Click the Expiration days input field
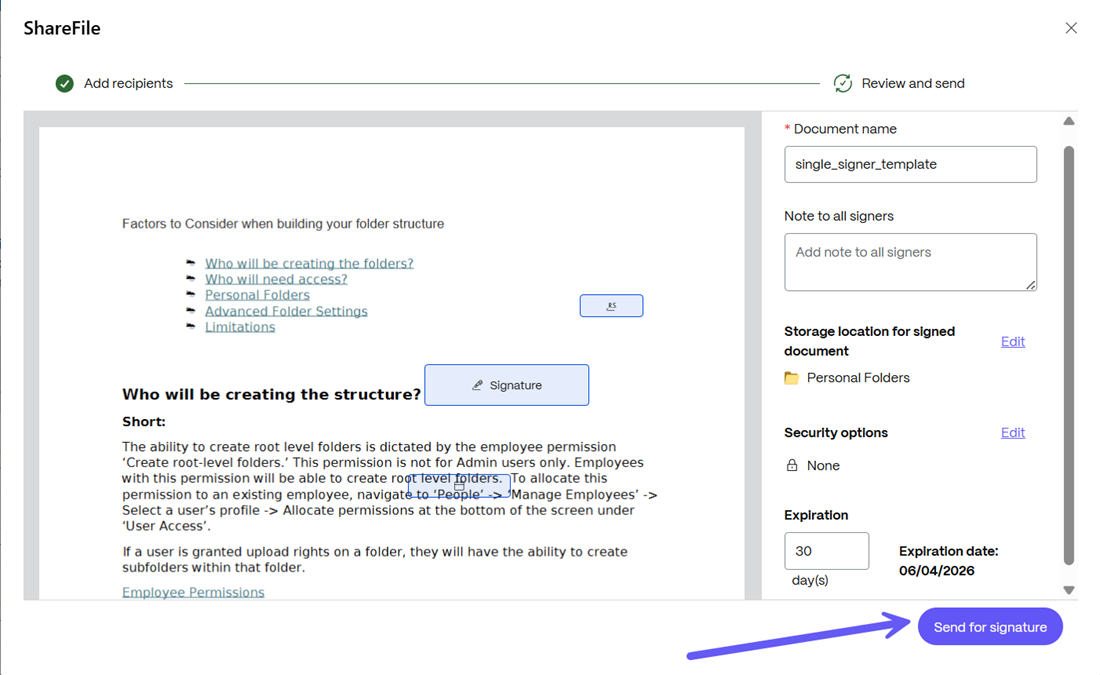 point(826,551)
